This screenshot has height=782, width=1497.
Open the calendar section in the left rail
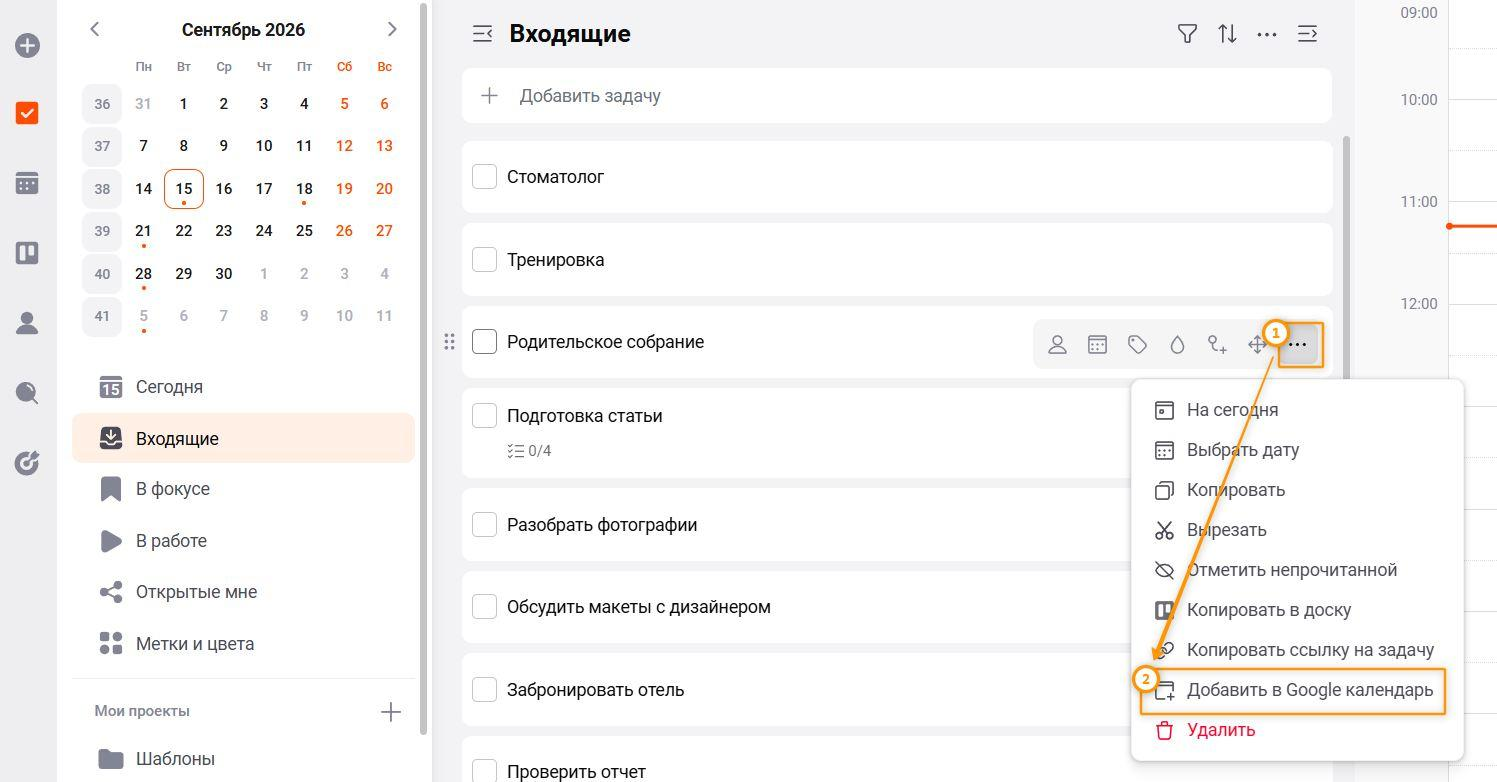click(27, 183)
